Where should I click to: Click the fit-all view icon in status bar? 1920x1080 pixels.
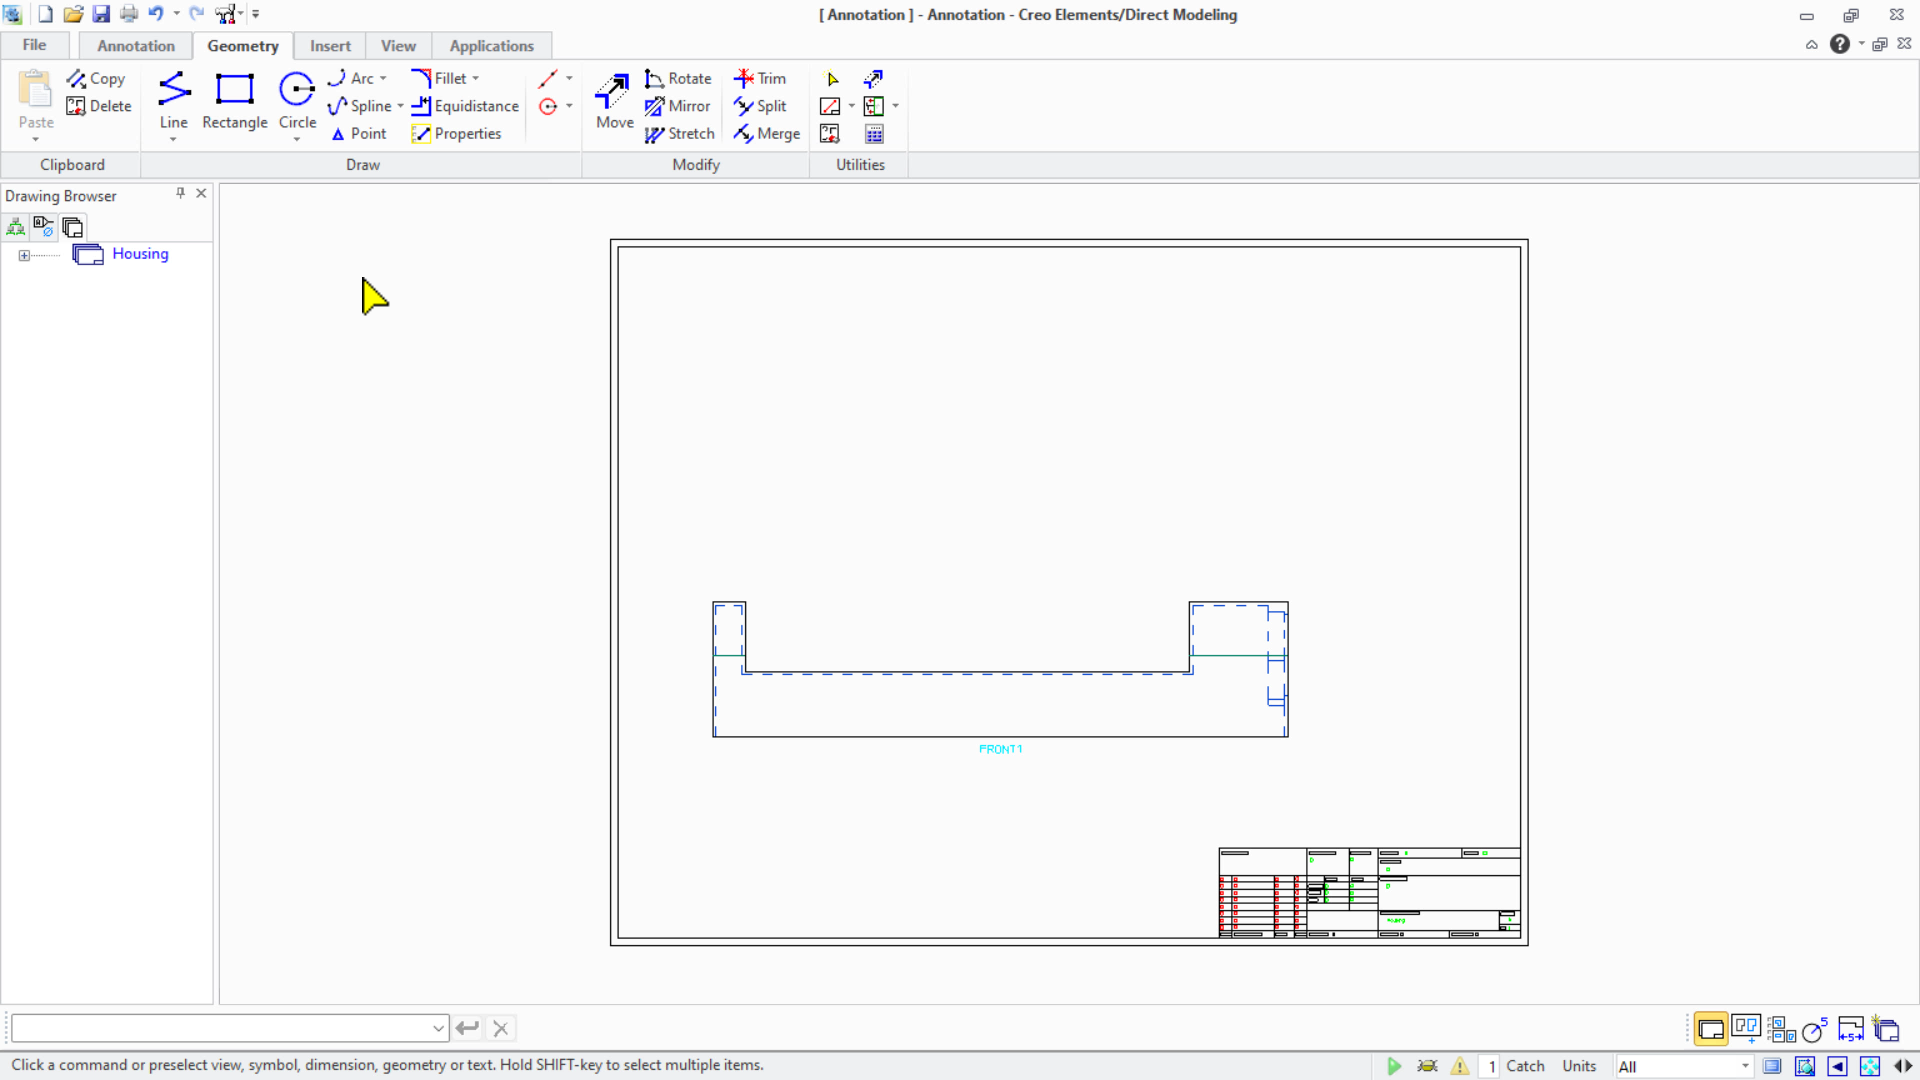1870,1066
